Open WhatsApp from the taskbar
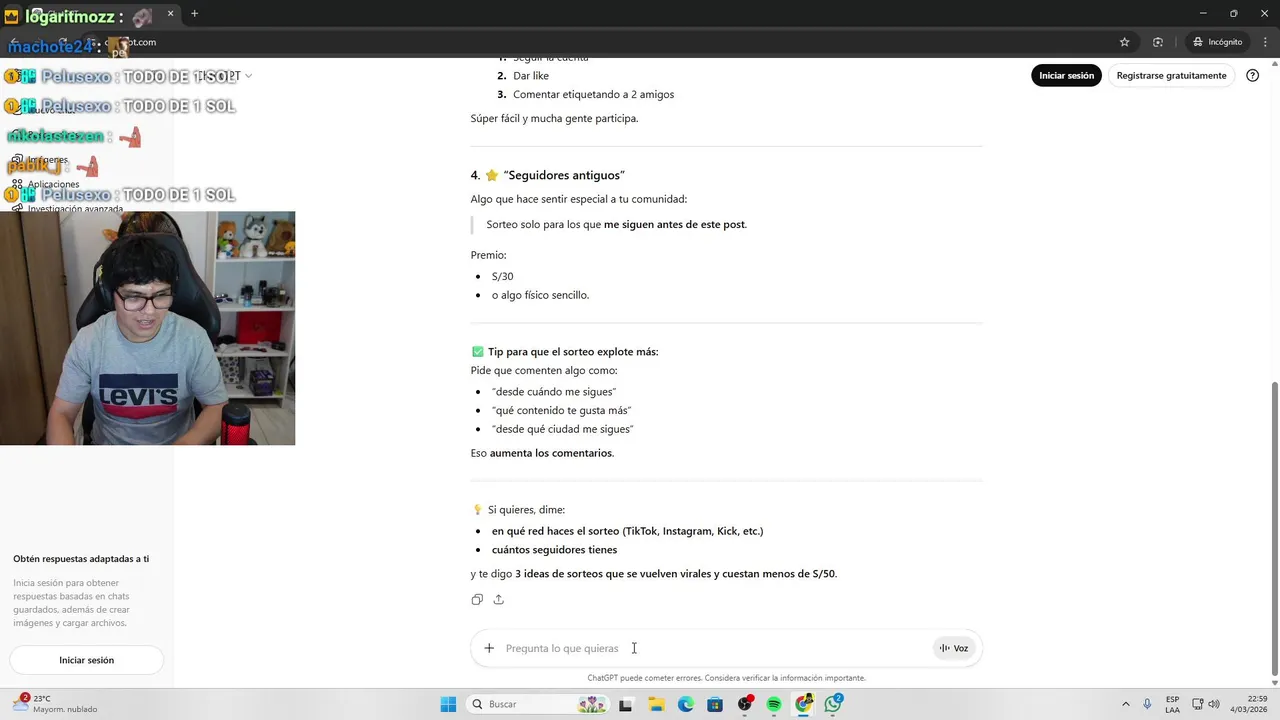Screen dimensions: 1280x720 click(x=833, y=704)
